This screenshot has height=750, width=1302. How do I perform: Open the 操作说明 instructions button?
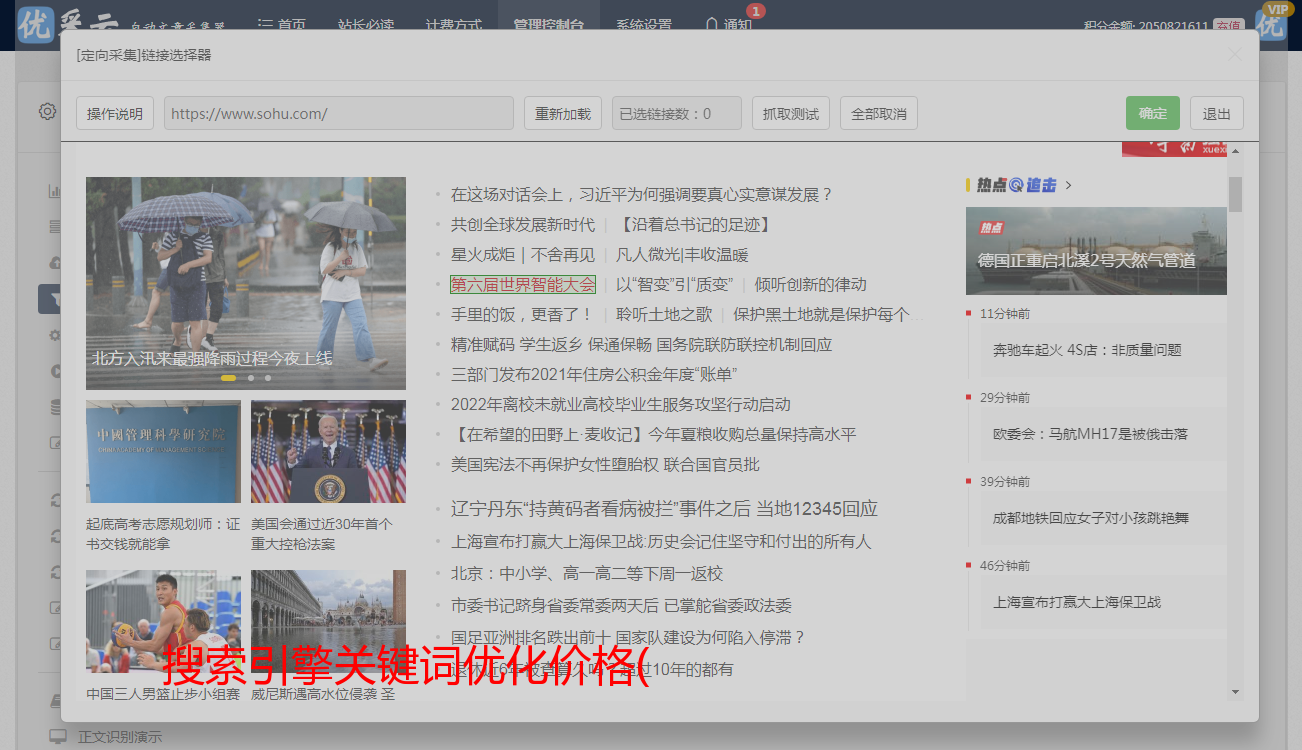(115, 113)
